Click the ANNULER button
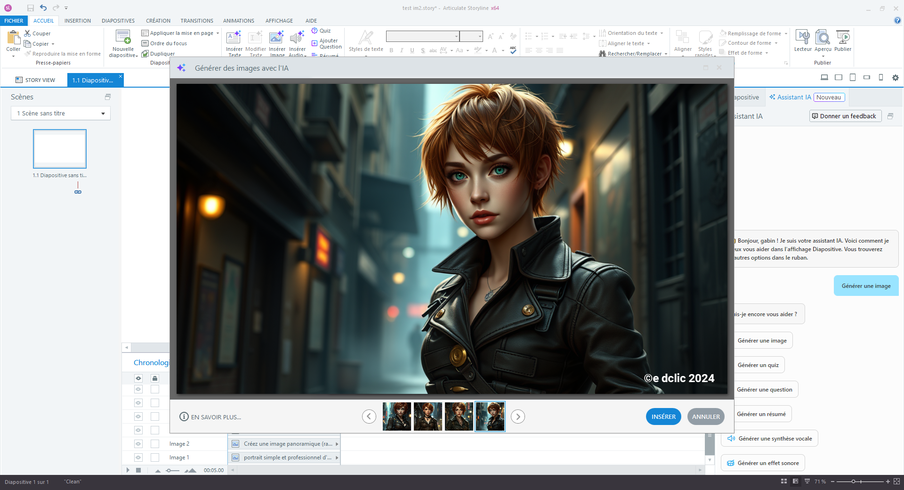Image resolution: width=904 pixels, height=490 pixels. point(706,416)
